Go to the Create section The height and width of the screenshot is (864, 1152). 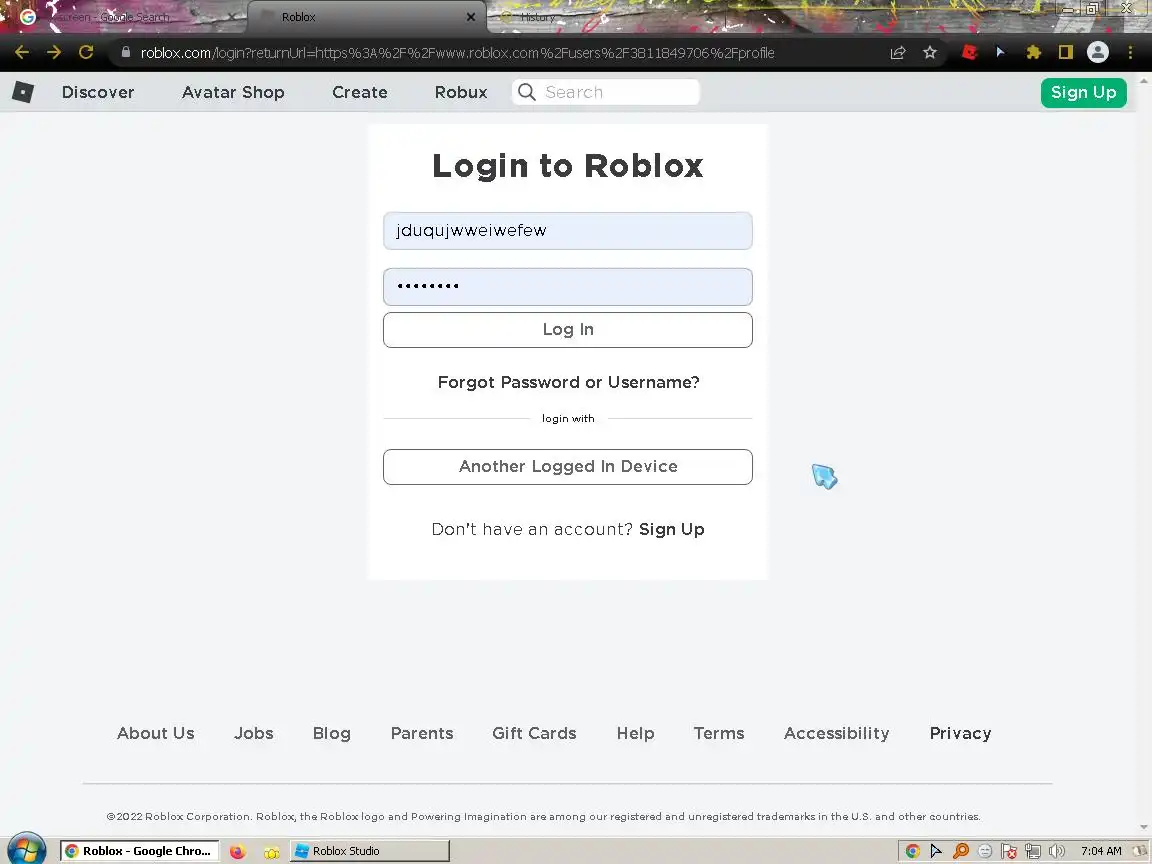(x=359, y=92)
